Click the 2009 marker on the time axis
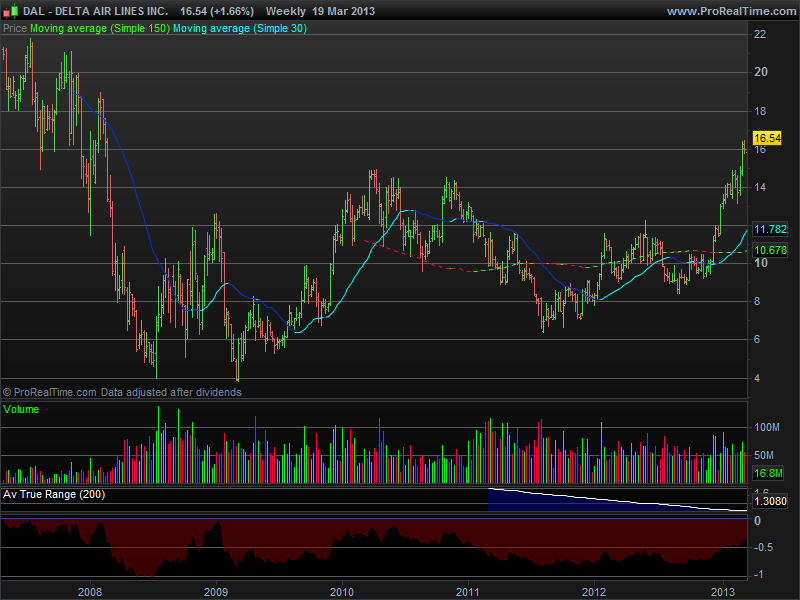Image resolution: width=800 pixels, height=600 pixels. [x=216, y=590]
